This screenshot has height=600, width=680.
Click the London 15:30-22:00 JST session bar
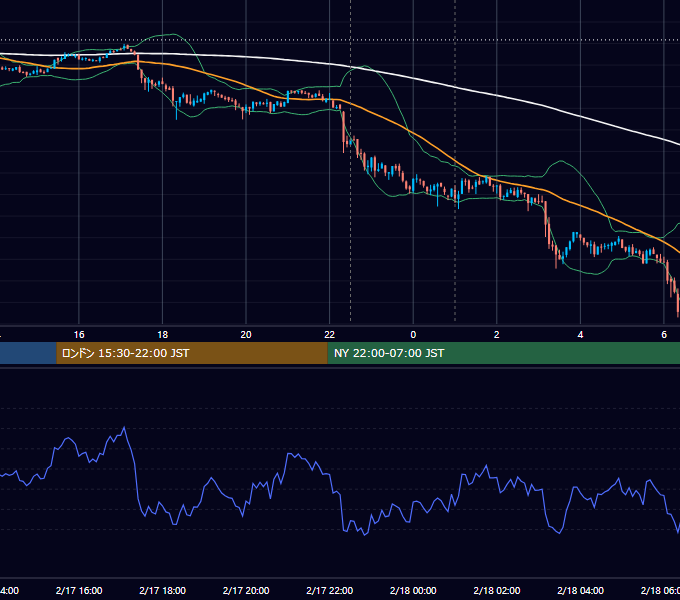192,353
